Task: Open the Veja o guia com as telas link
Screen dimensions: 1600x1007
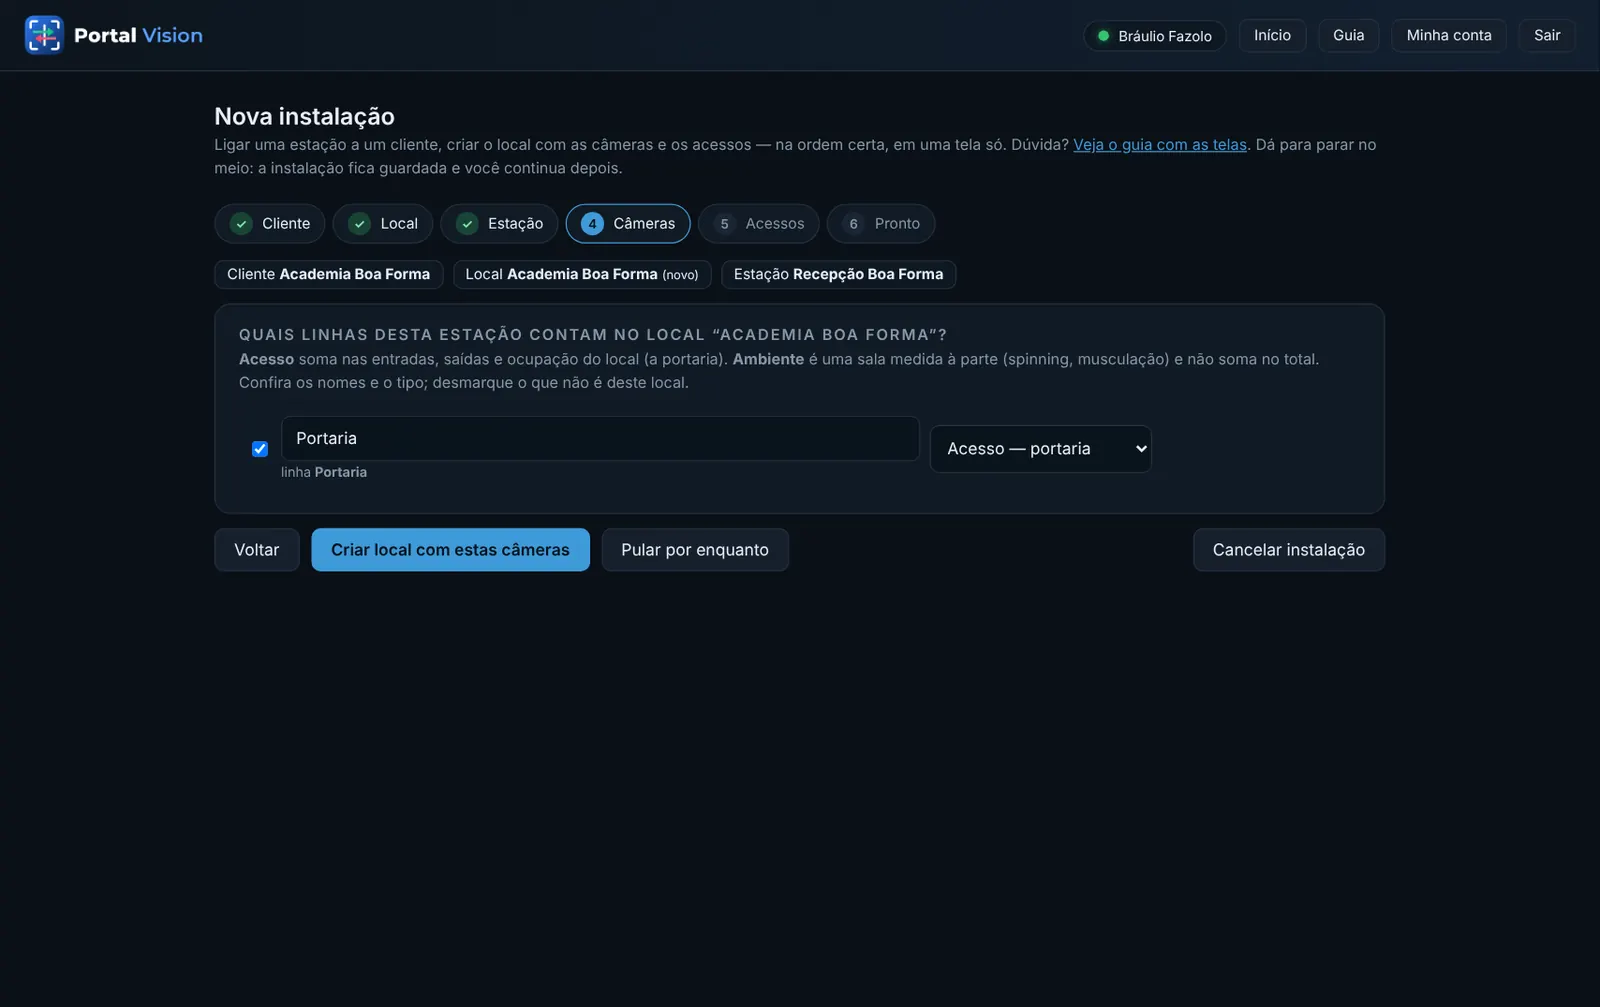Action: (1160, 145)
